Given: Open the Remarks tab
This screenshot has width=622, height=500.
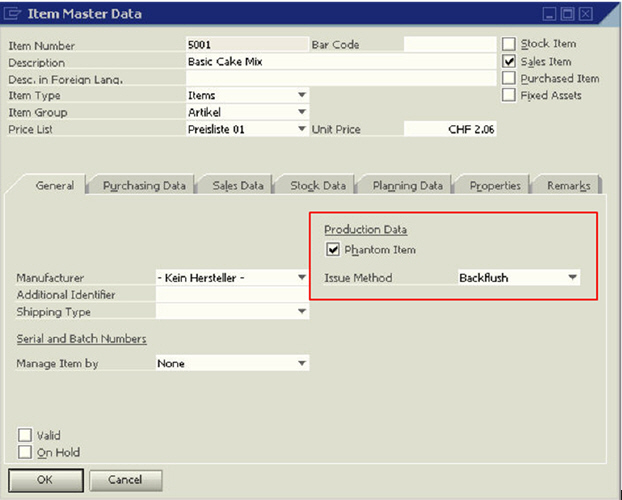Looking at the screenshot, I should coord(568,185).
